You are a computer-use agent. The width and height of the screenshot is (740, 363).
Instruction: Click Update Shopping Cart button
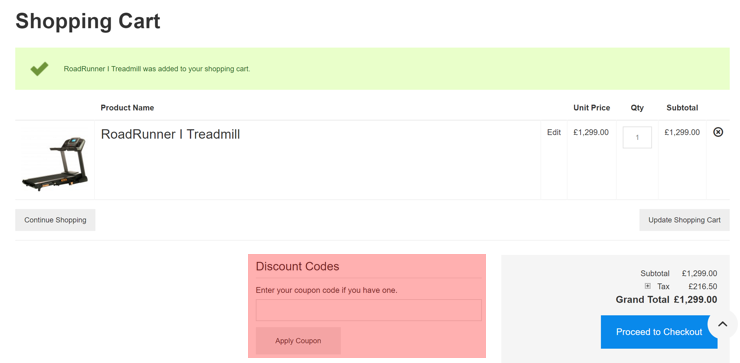pos(684,220)
